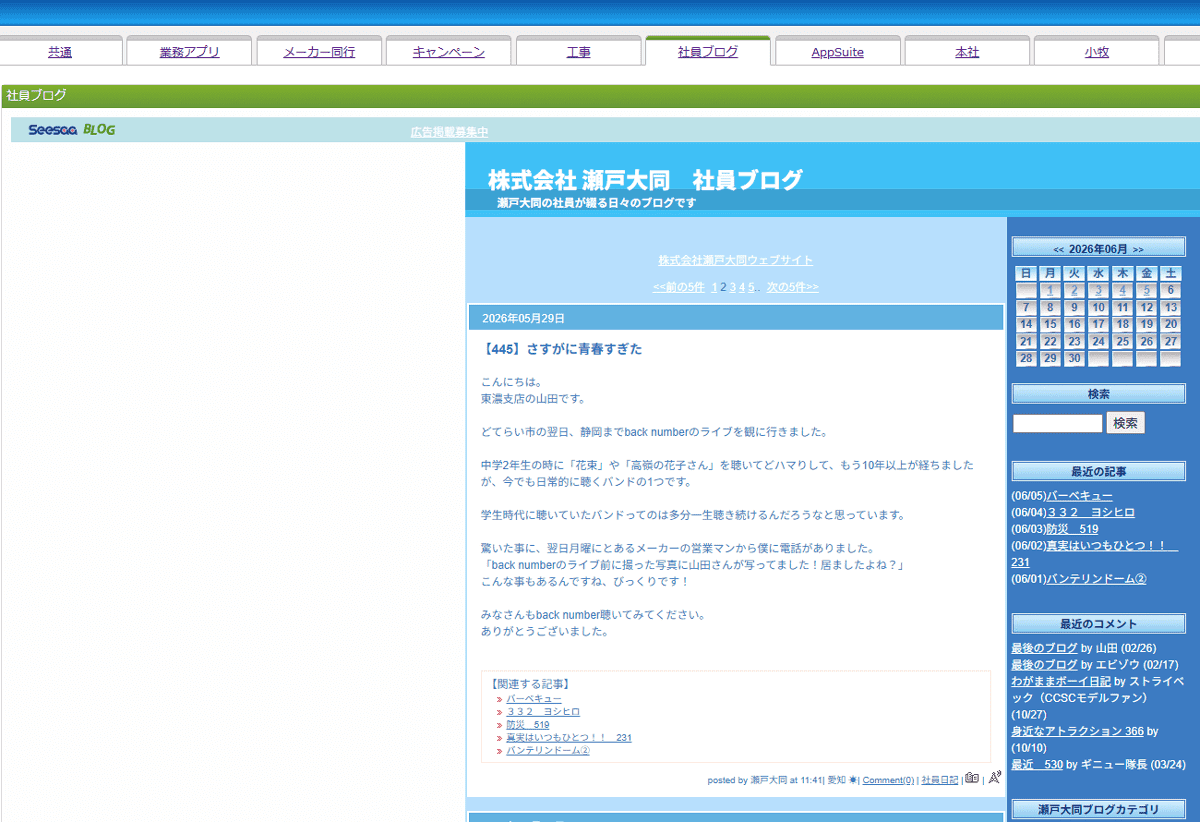Open the AppSuite tab
Viewport: 1200px width, 822px height.
[x=837, y=52]
